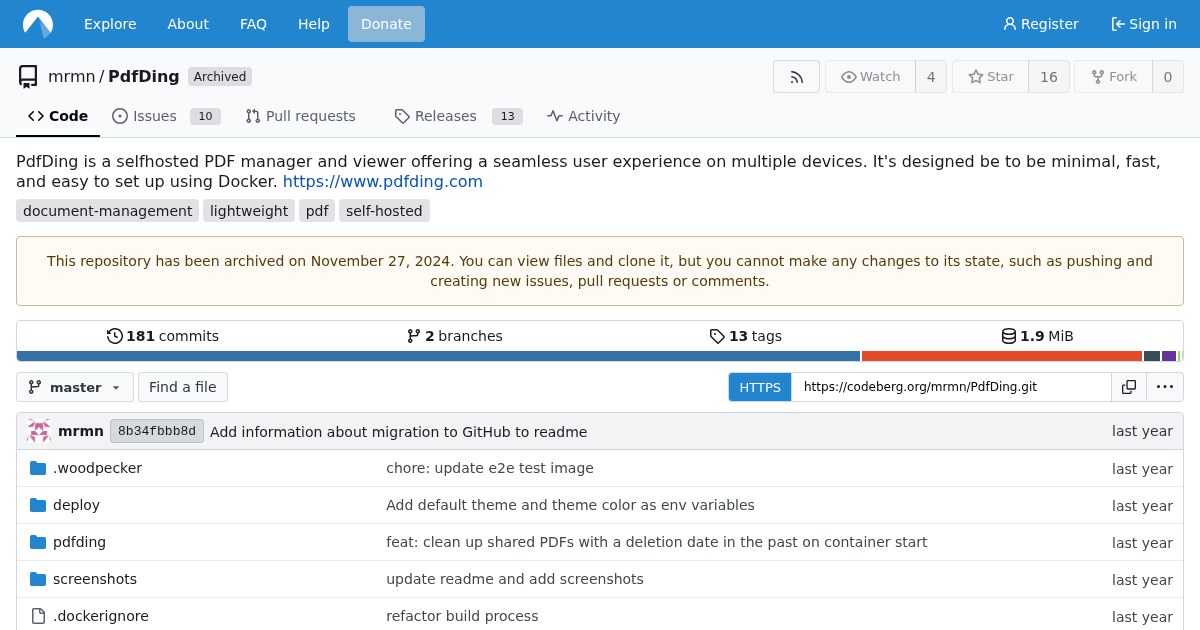
Task: Switch to the Code tab
Action: click(x=58, y=116)
